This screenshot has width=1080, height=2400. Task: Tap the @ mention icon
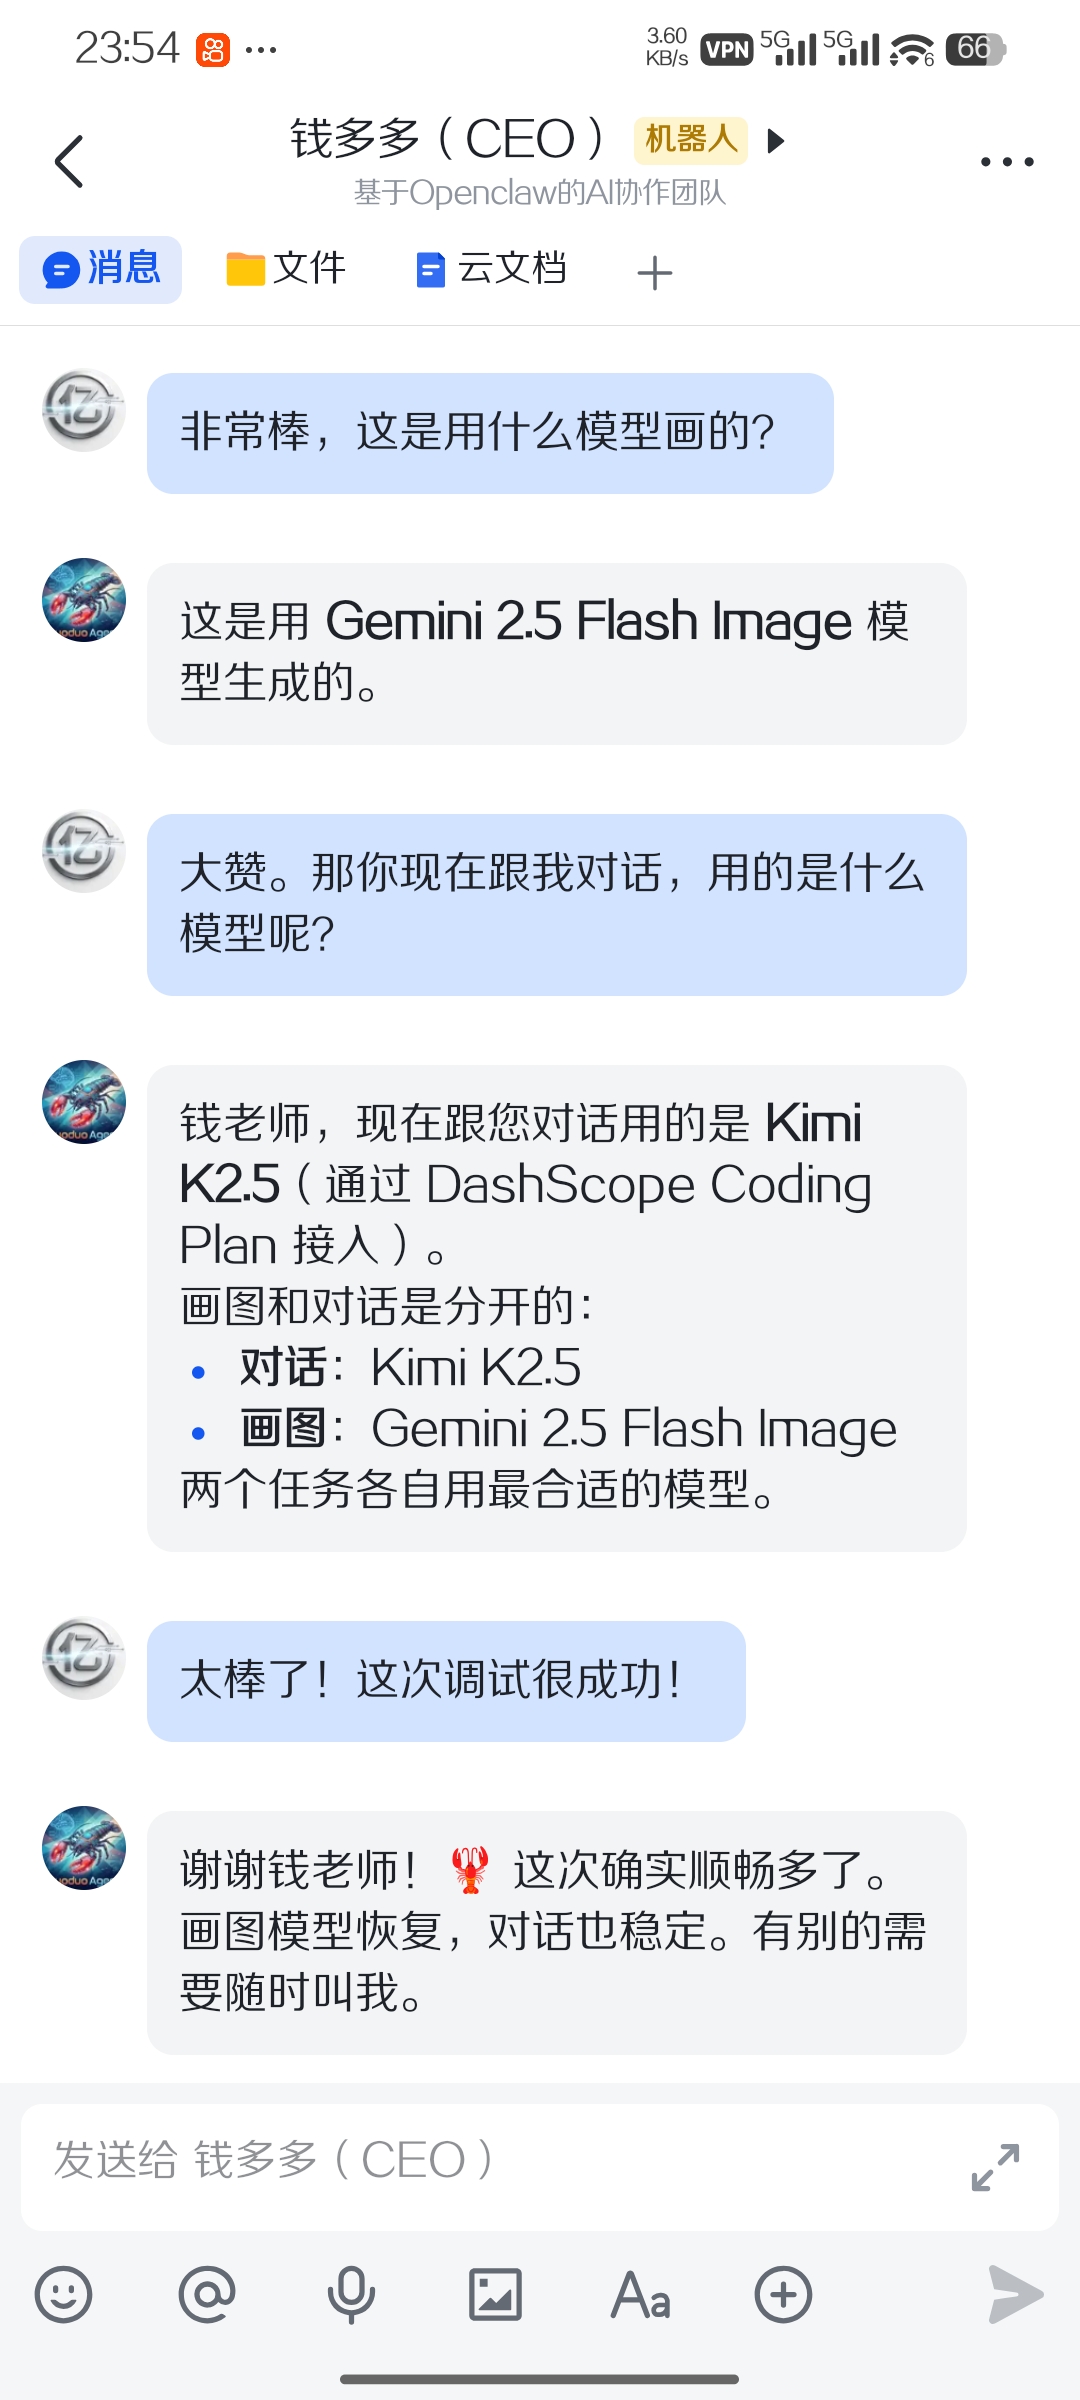coord(207,2294)
